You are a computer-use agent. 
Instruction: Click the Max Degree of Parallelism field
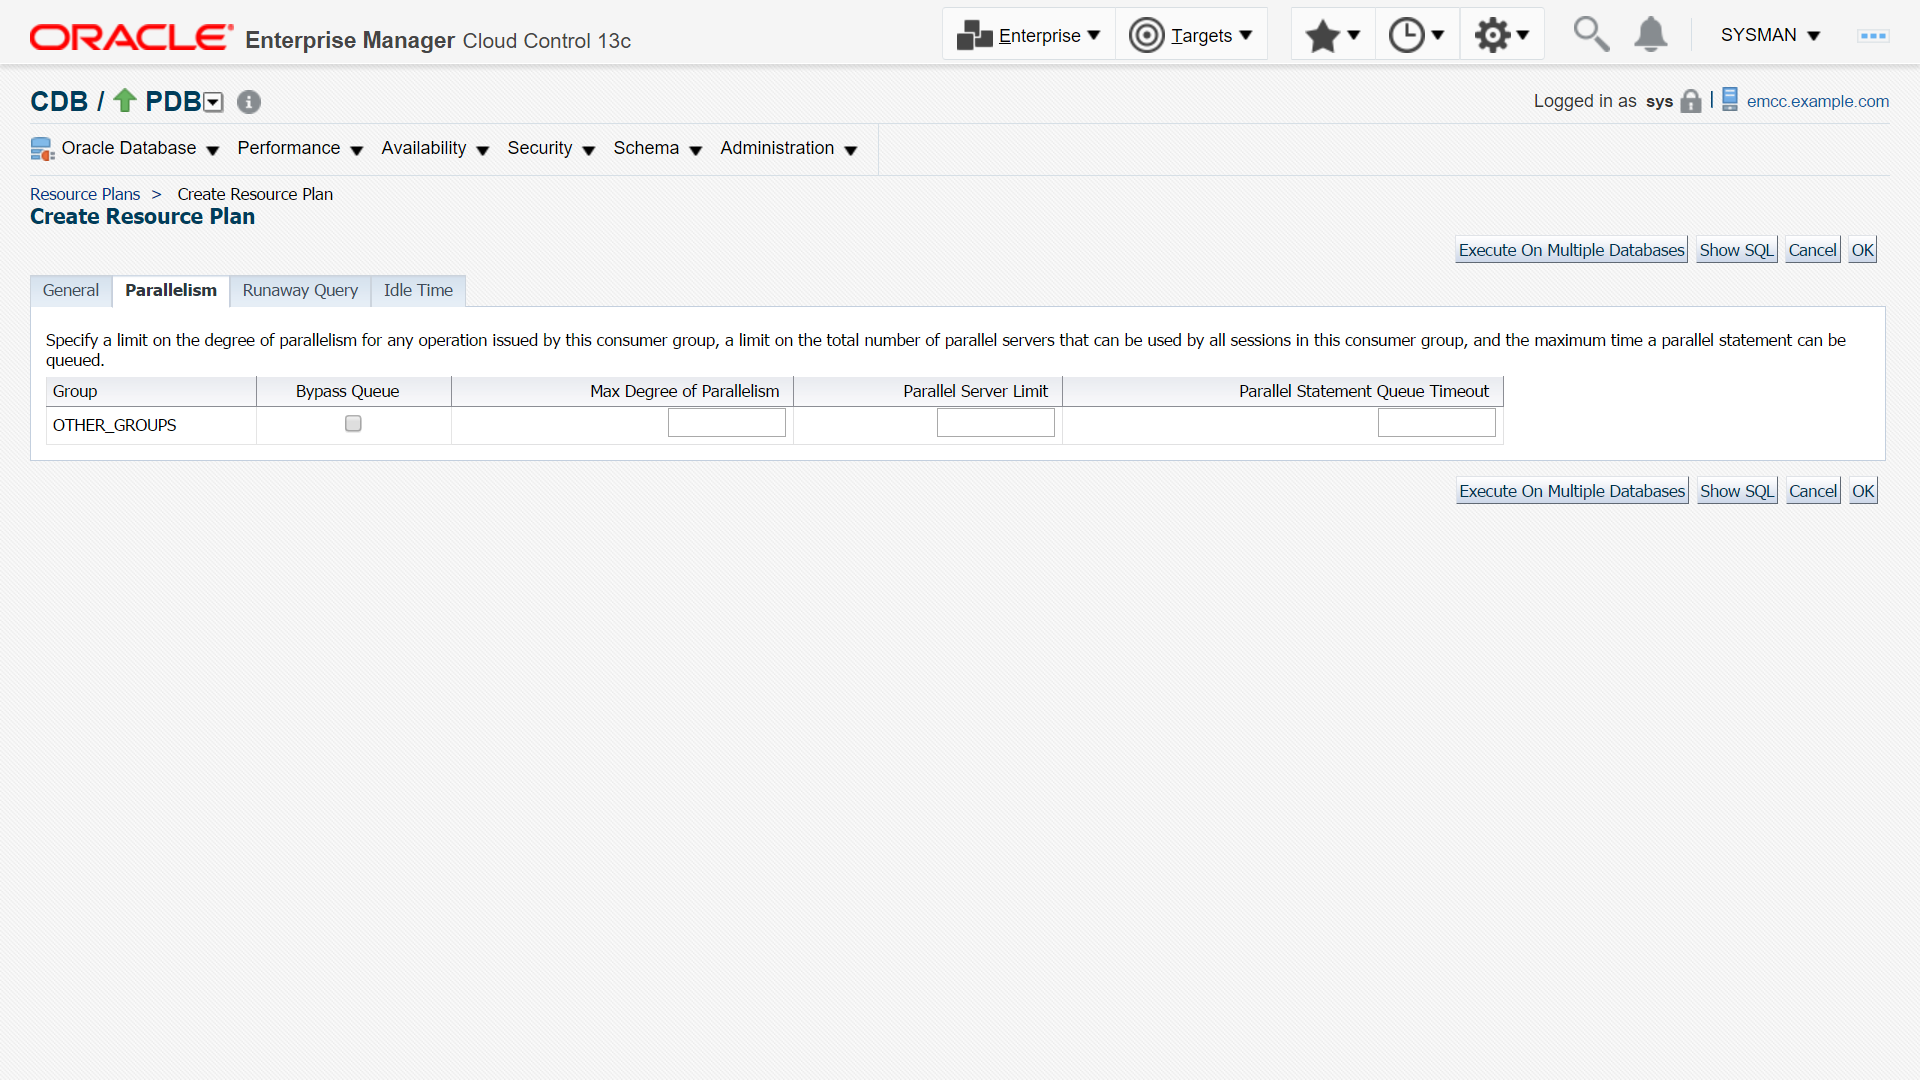[726, 423]
